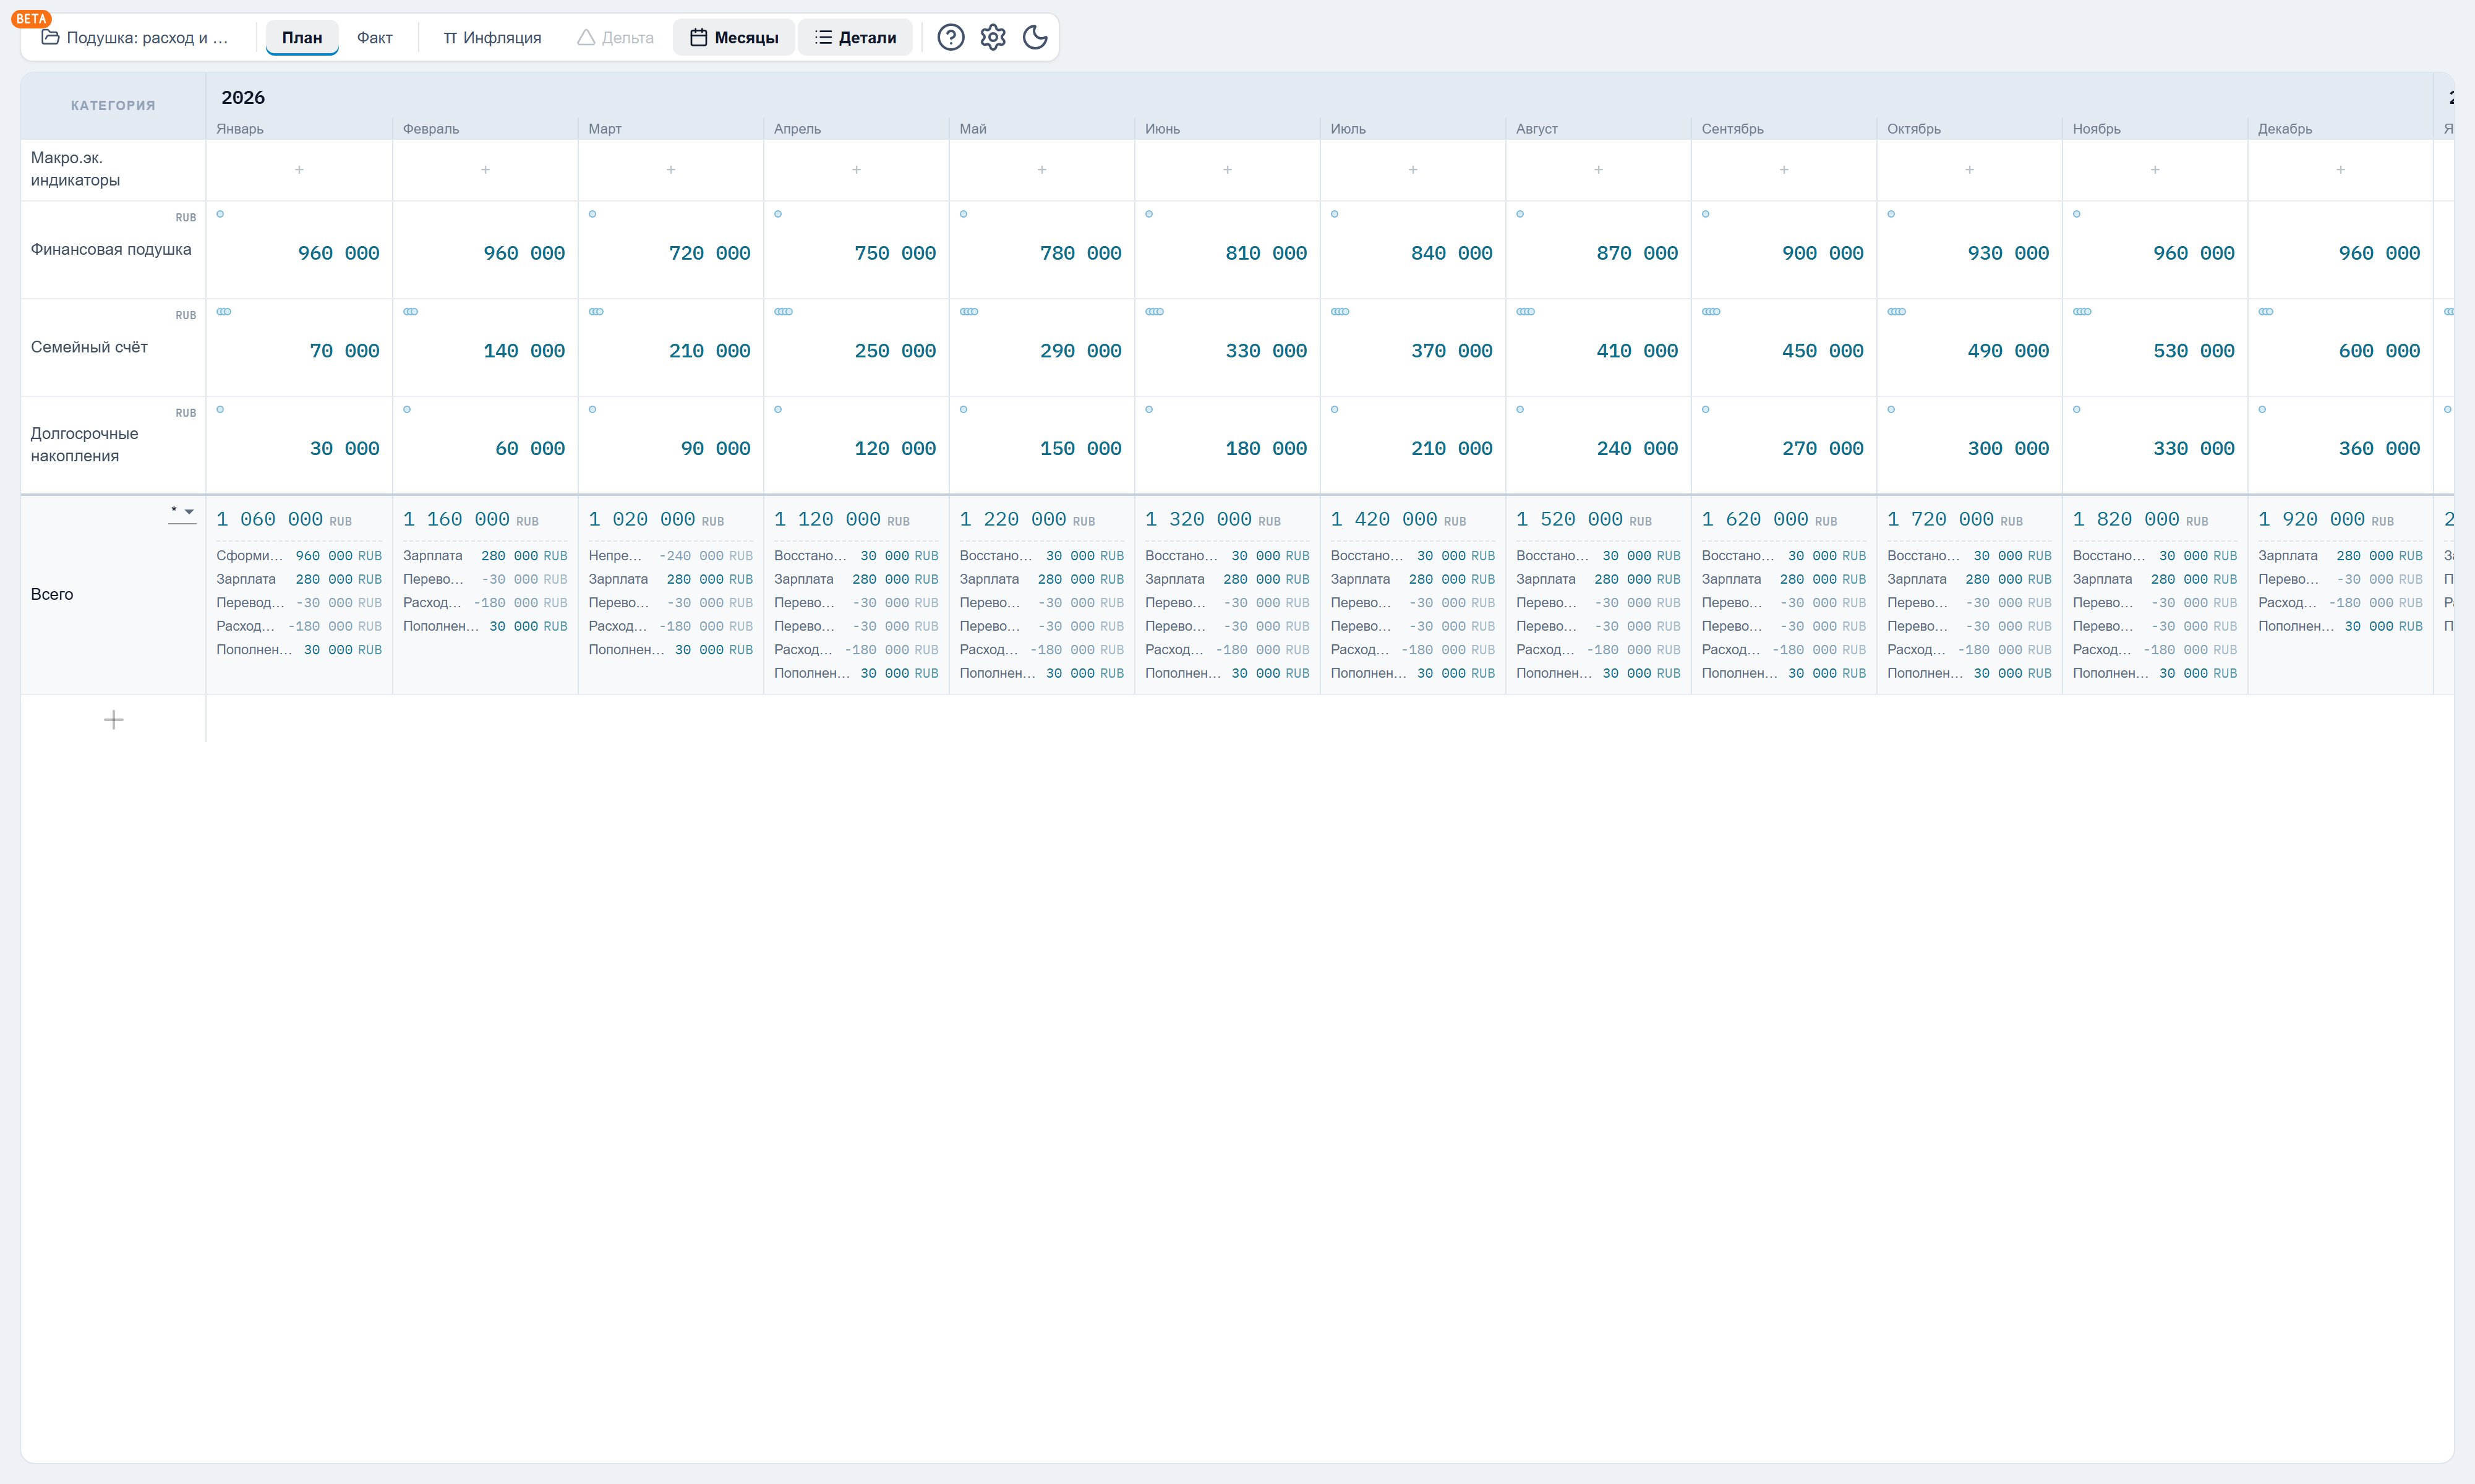Toggle dark mode moon icon
Screen dimensions: 2475x1484
click(x=1035, y=37)
